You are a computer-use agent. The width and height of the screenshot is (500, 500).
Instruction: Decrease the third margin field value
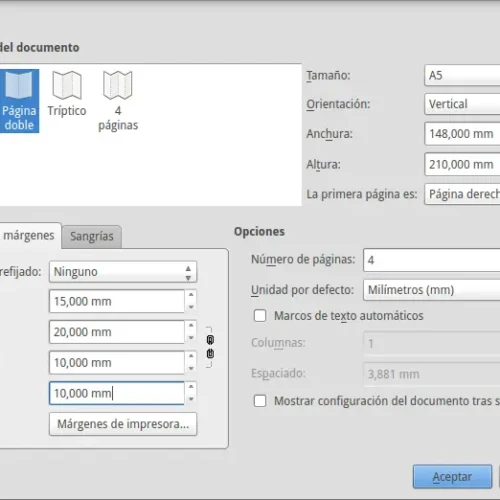[x=191, y=369]
